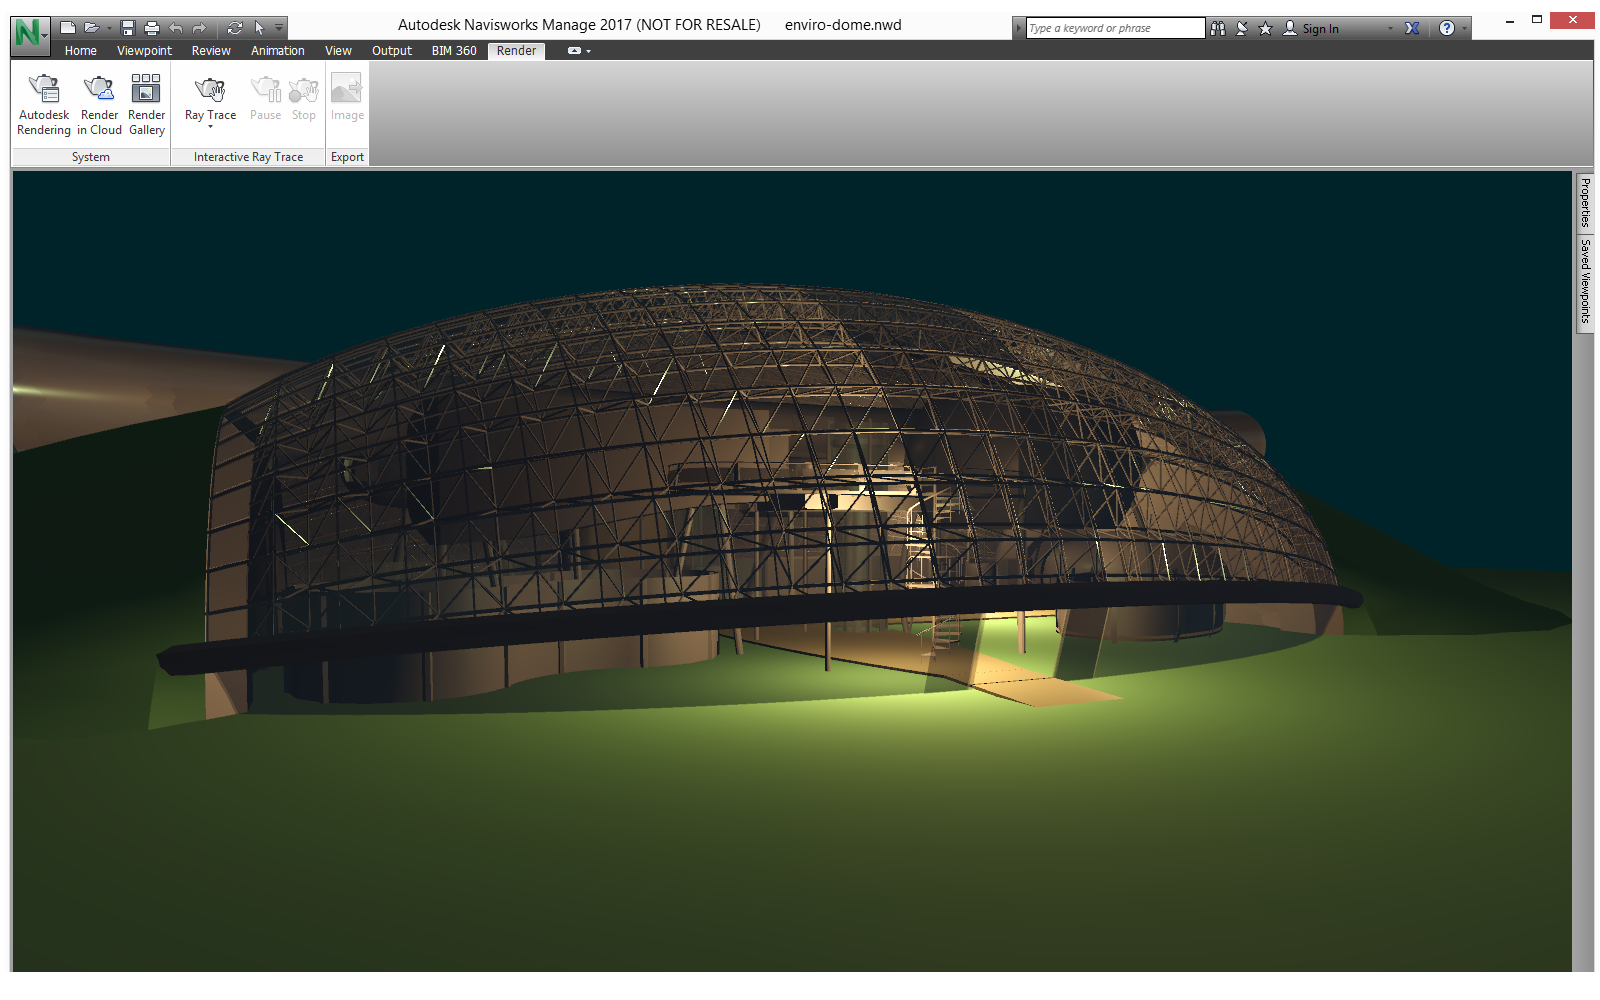Show the Saved Viewpoints side panel
This screenshot has height=1000, width=1600.
point(1585,280)
